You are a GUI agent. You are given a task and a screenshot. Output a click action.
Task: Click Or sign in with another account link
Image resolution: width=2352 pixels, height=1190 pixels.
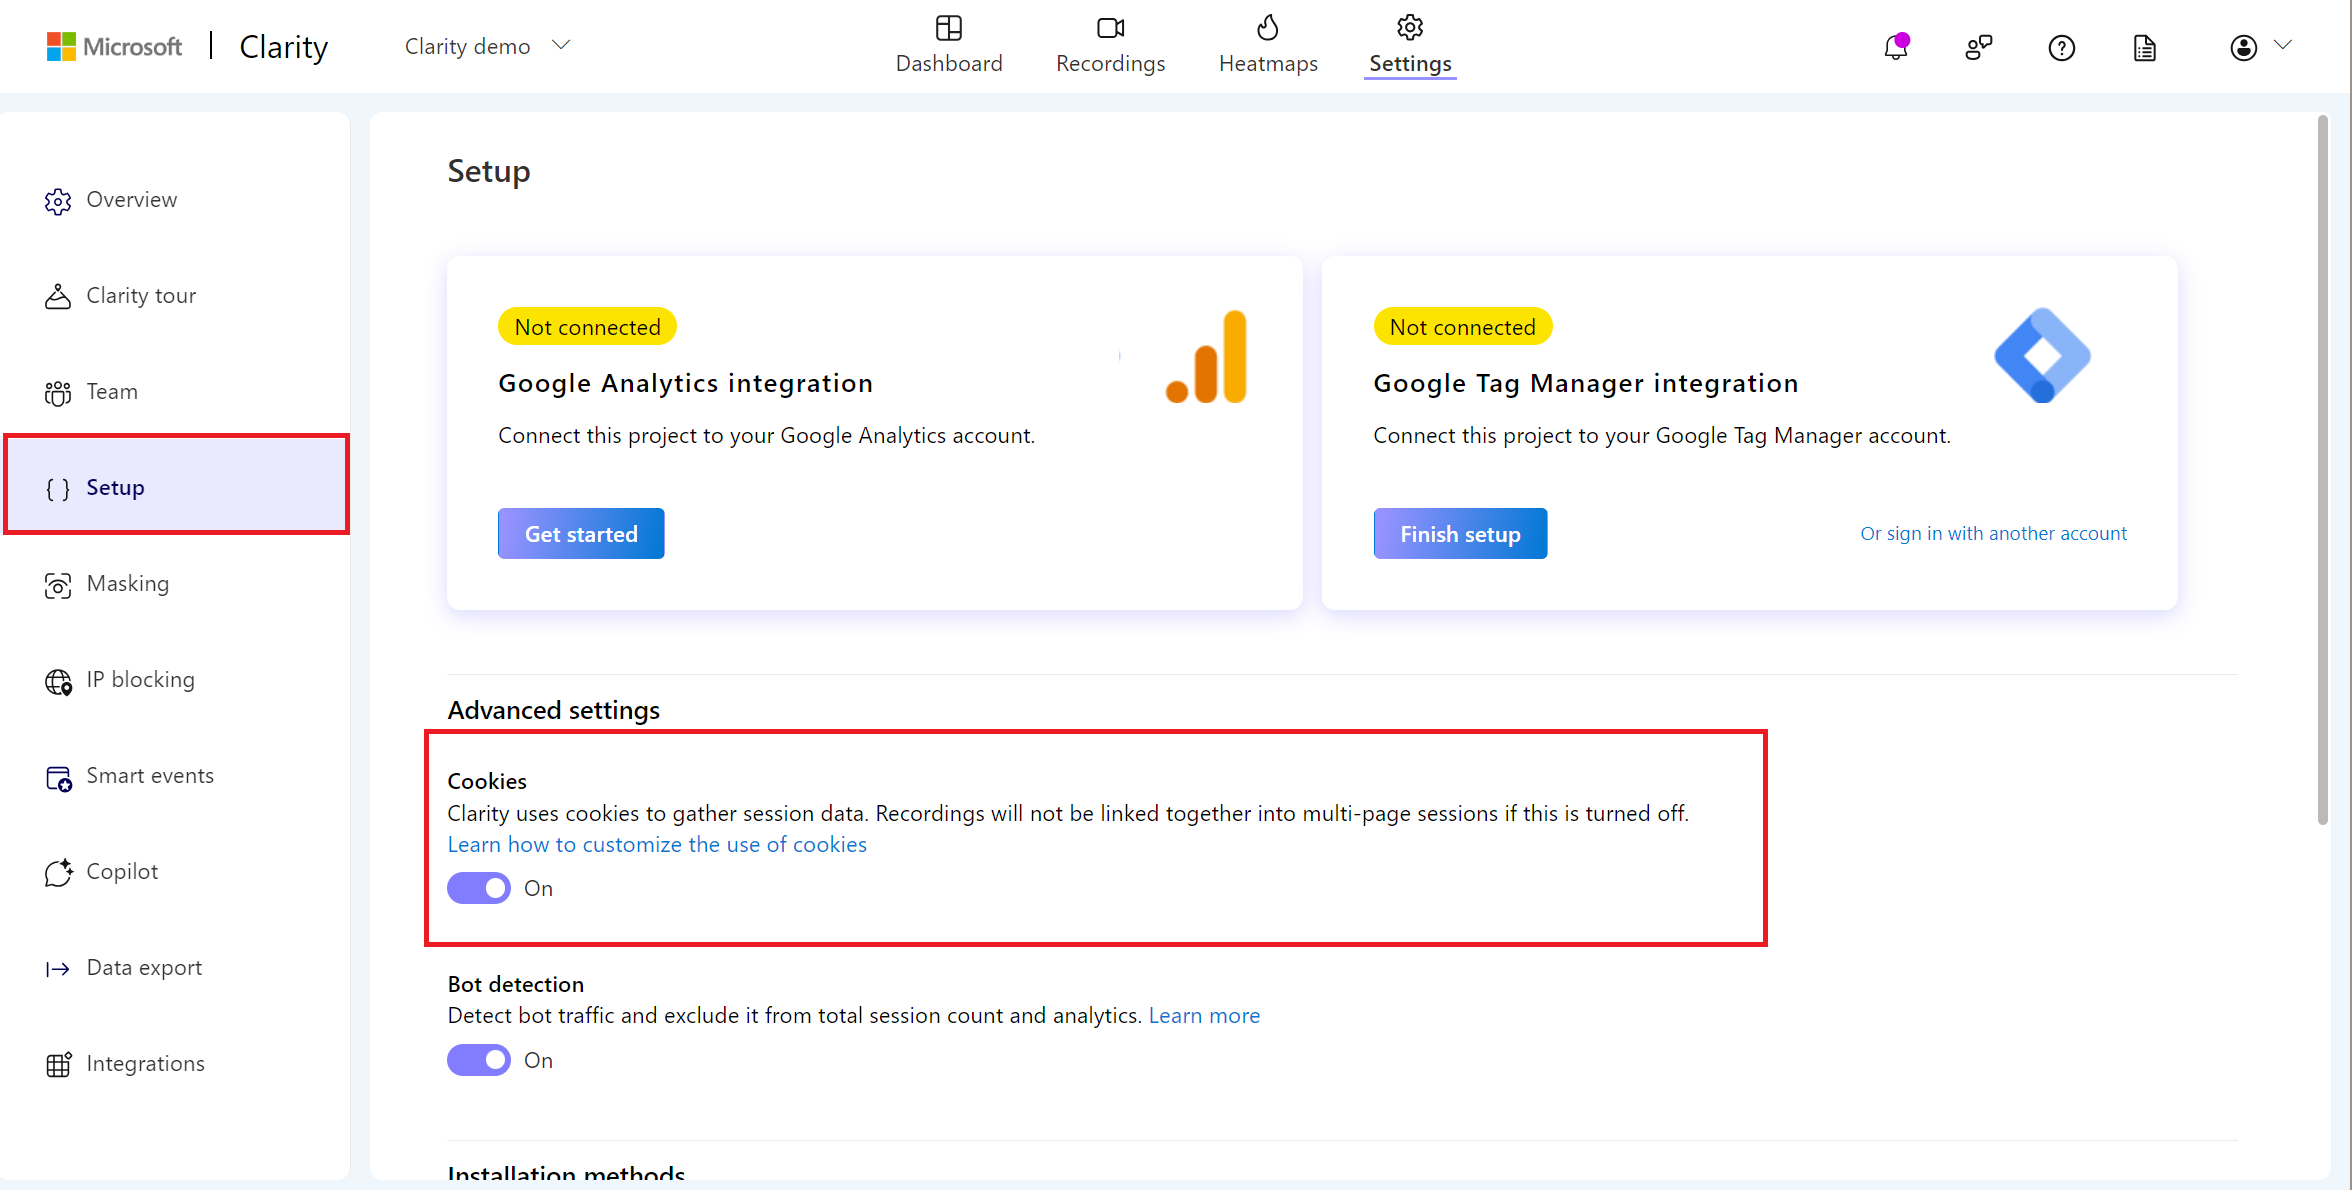(x=1992, y=533)
